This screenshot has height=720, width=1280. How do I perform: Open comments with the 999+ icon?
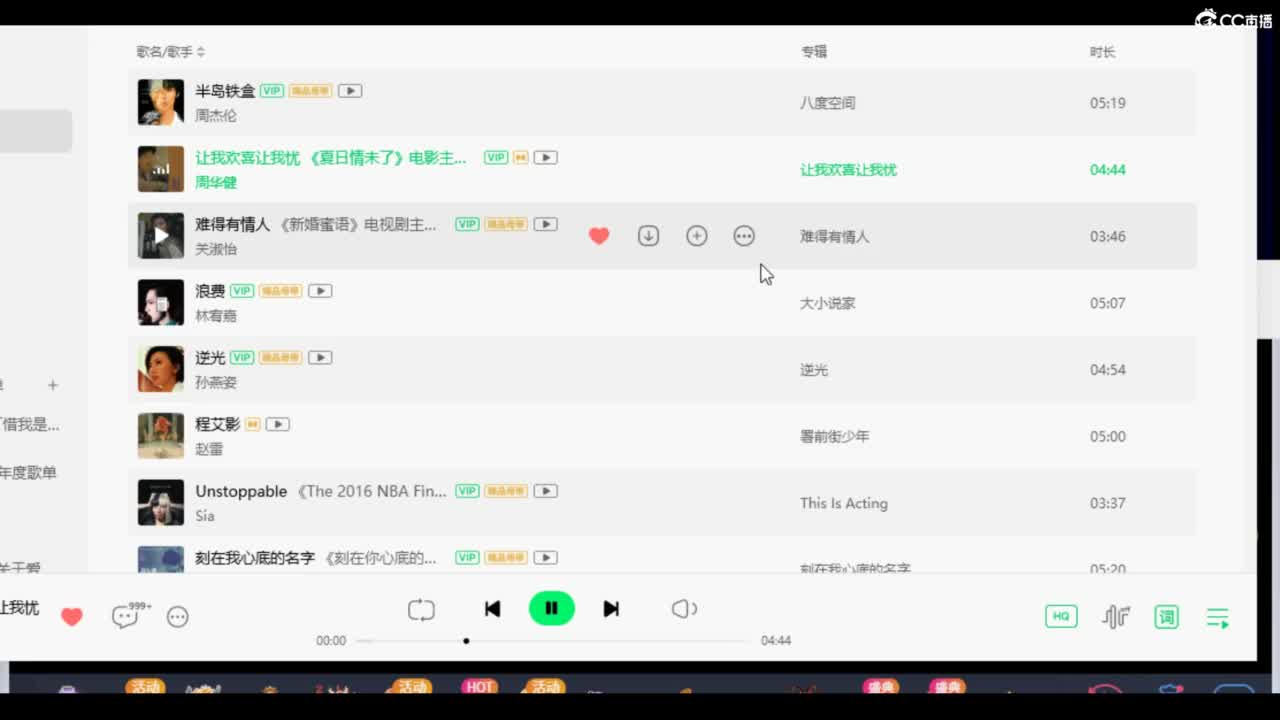coord(129,615)
